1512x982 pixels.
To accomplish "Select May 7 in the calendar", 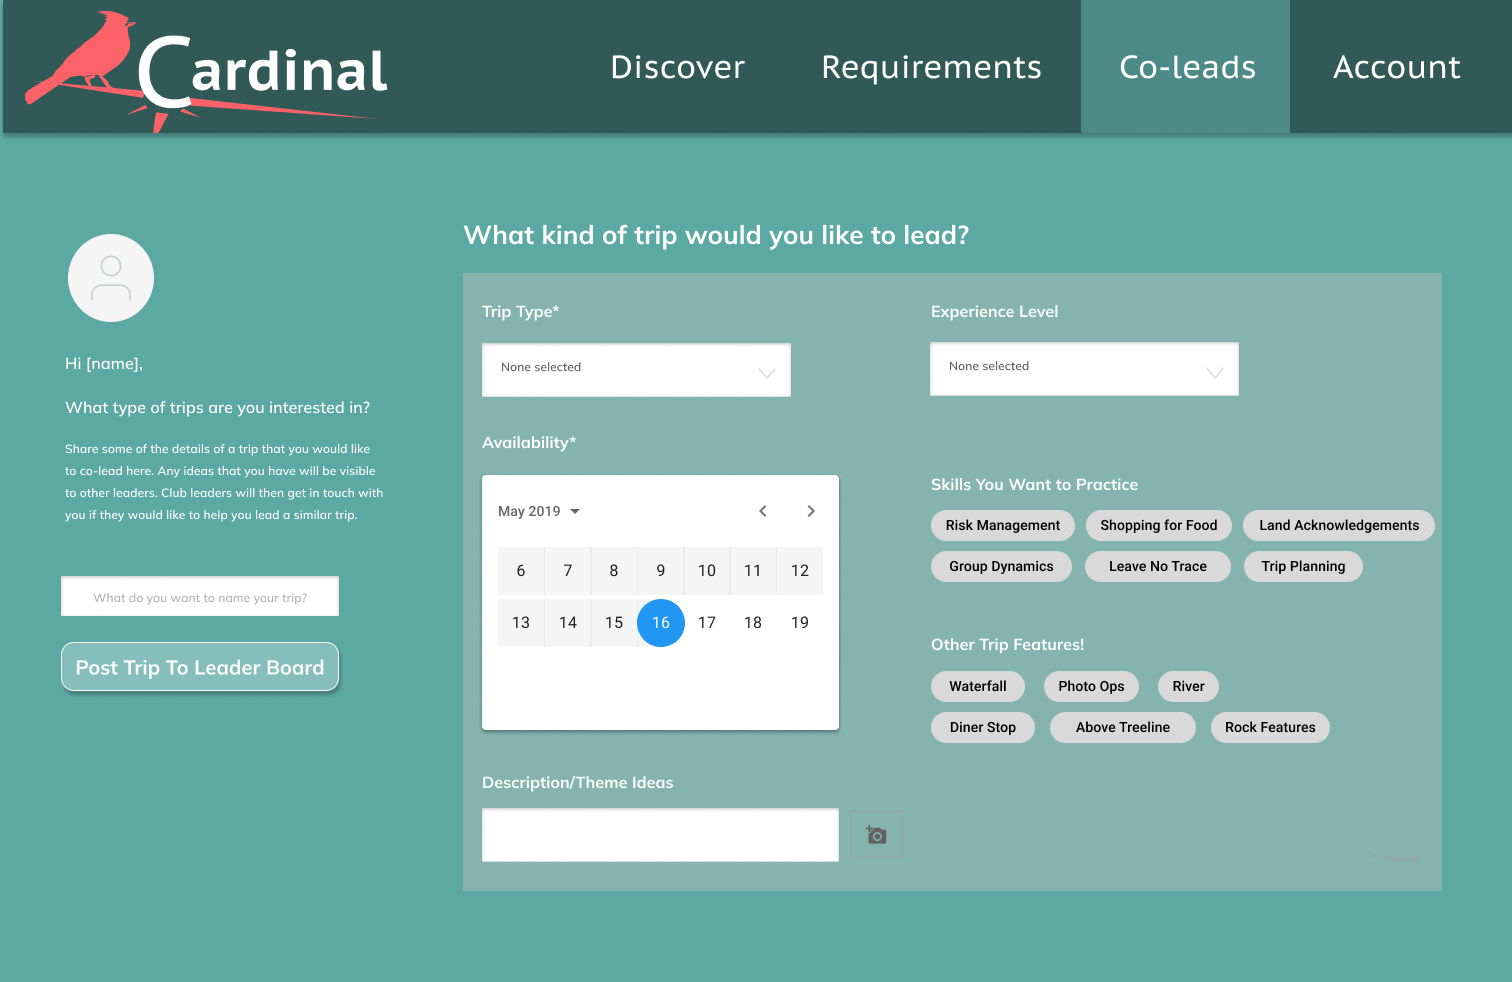I will pyautogui.click(x=568, y=571).
